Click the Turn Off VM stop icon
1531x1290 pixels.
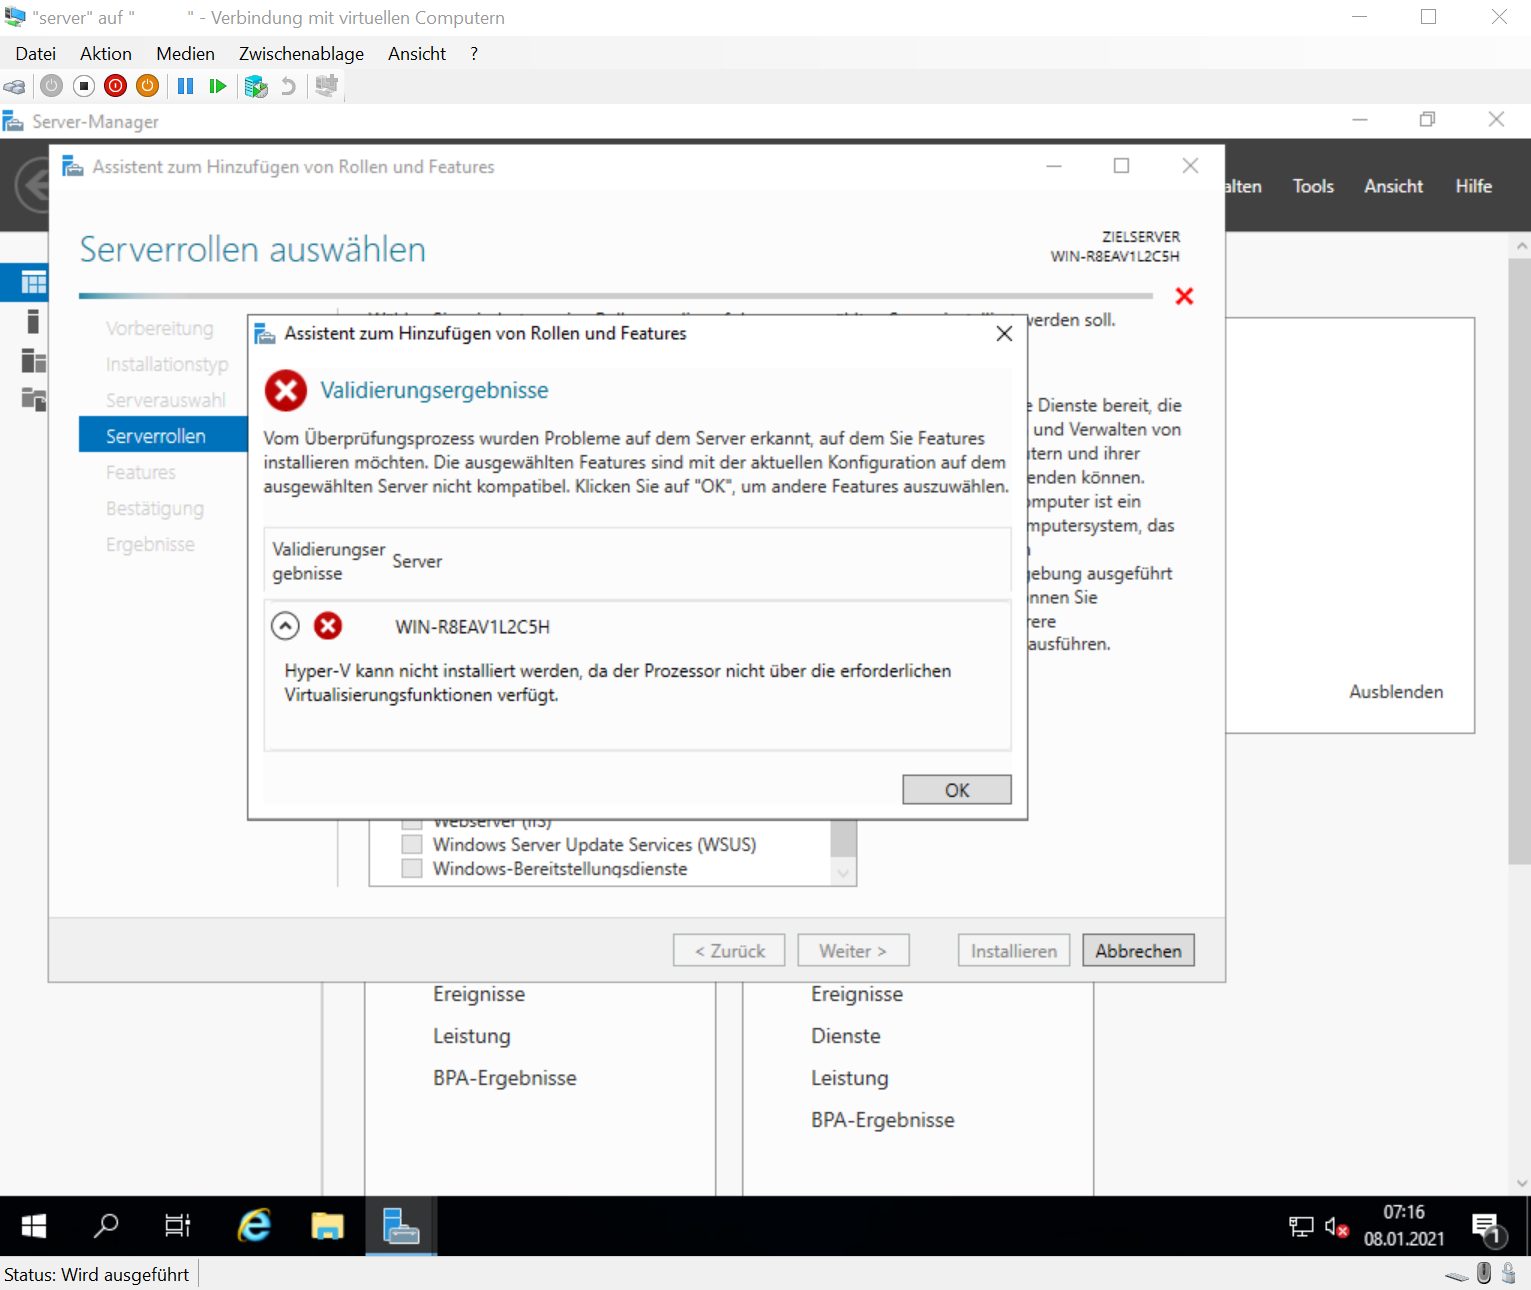pos(84,87)
